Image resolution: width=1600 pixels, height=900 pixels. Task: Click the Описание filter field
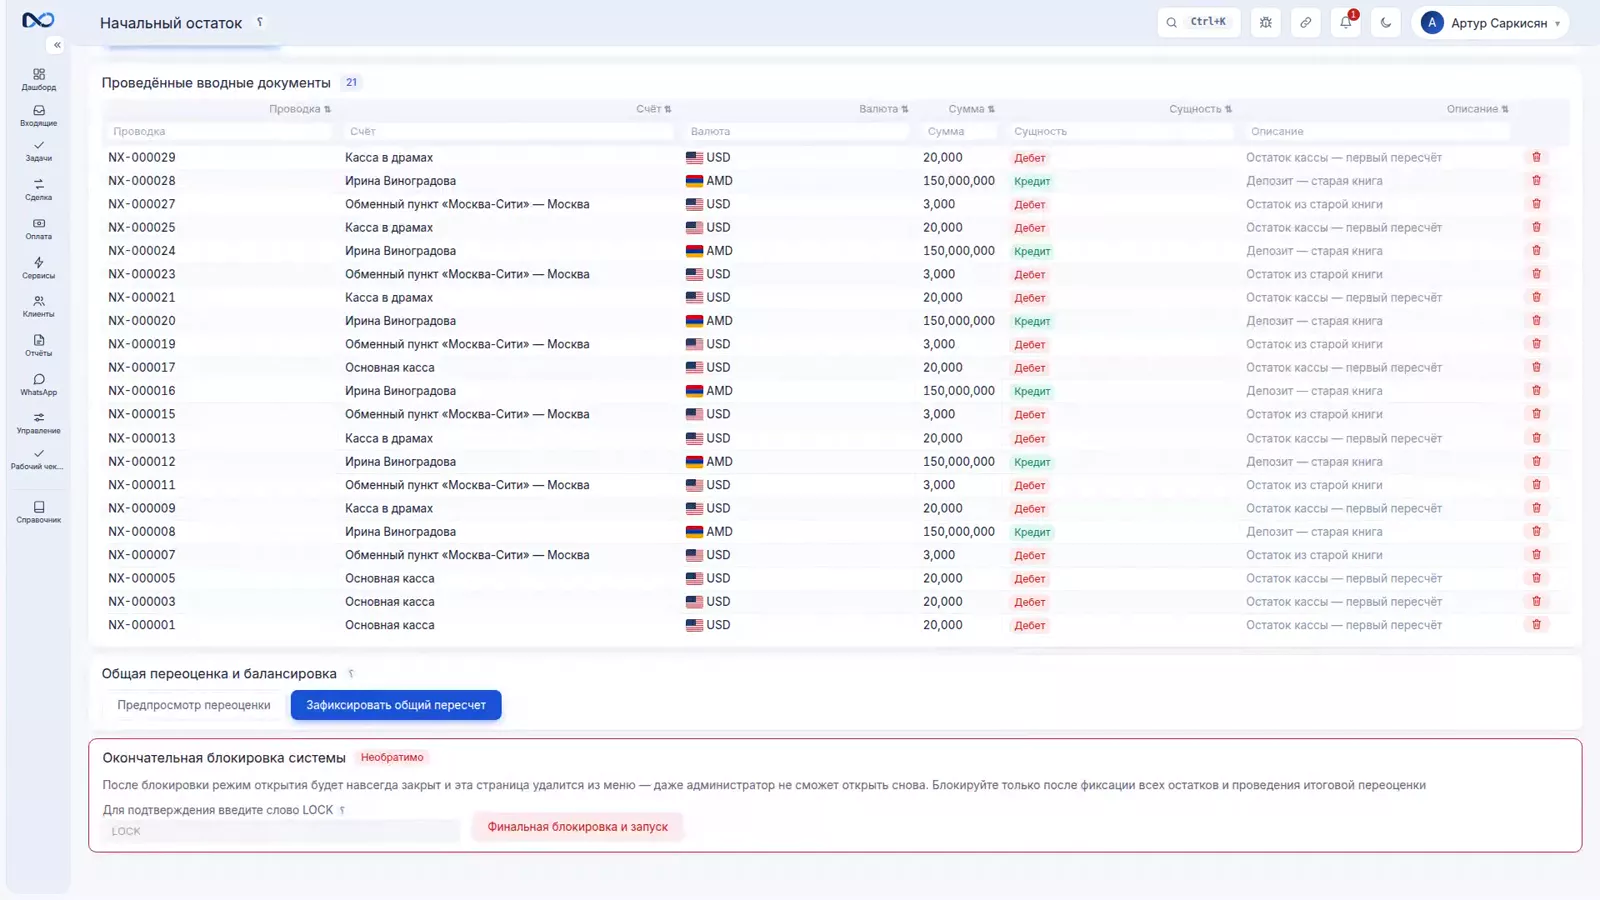[x=1377, y=131]
